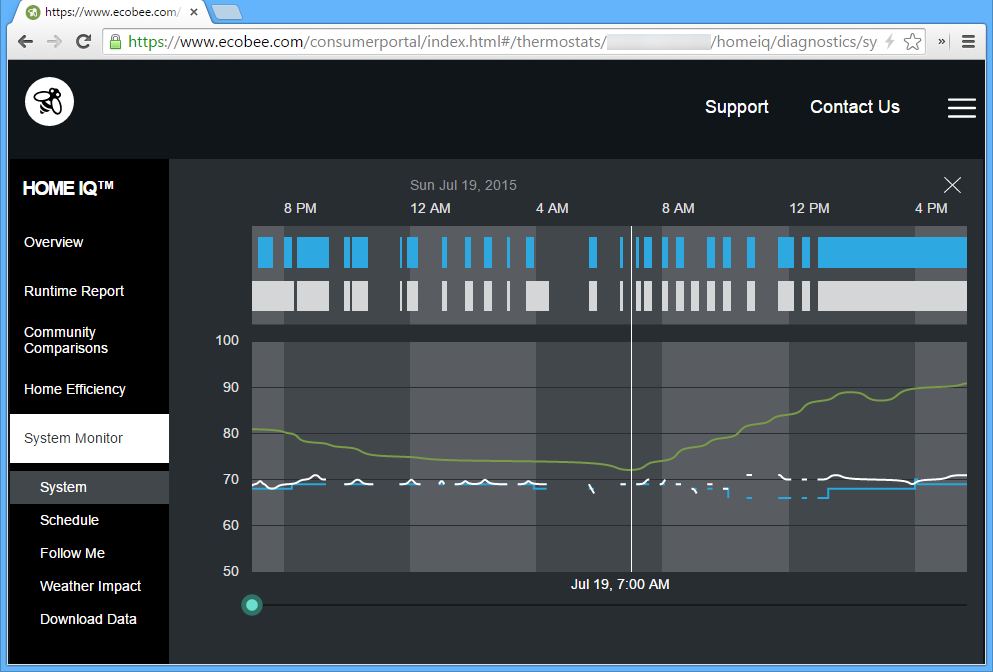Open the Chrome menu icon
Viewport: 993px width, 672px height.
[x=968, y=42]
